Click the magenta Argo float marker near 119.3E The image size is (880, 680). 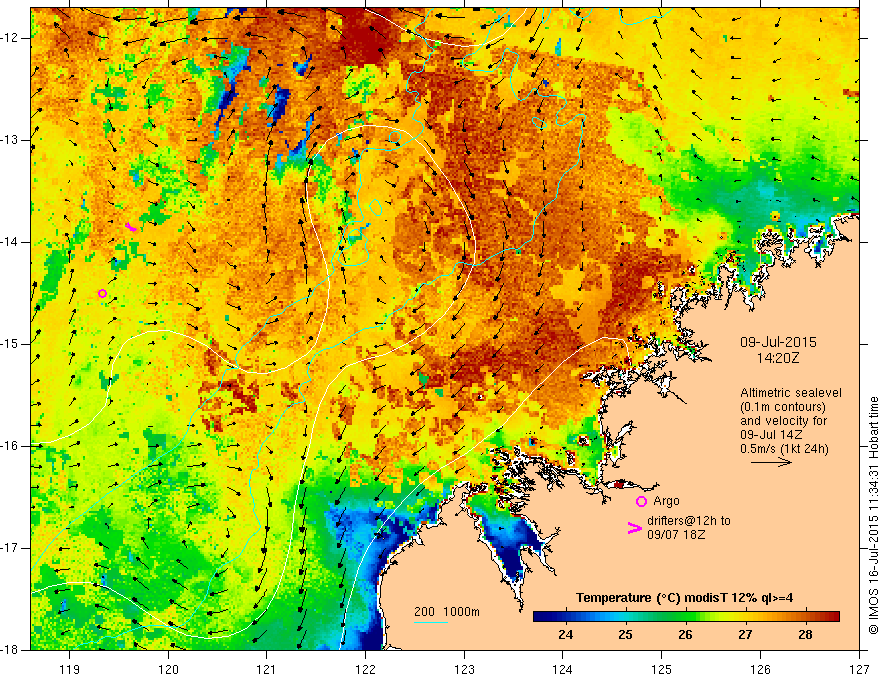tap(102, 293)
